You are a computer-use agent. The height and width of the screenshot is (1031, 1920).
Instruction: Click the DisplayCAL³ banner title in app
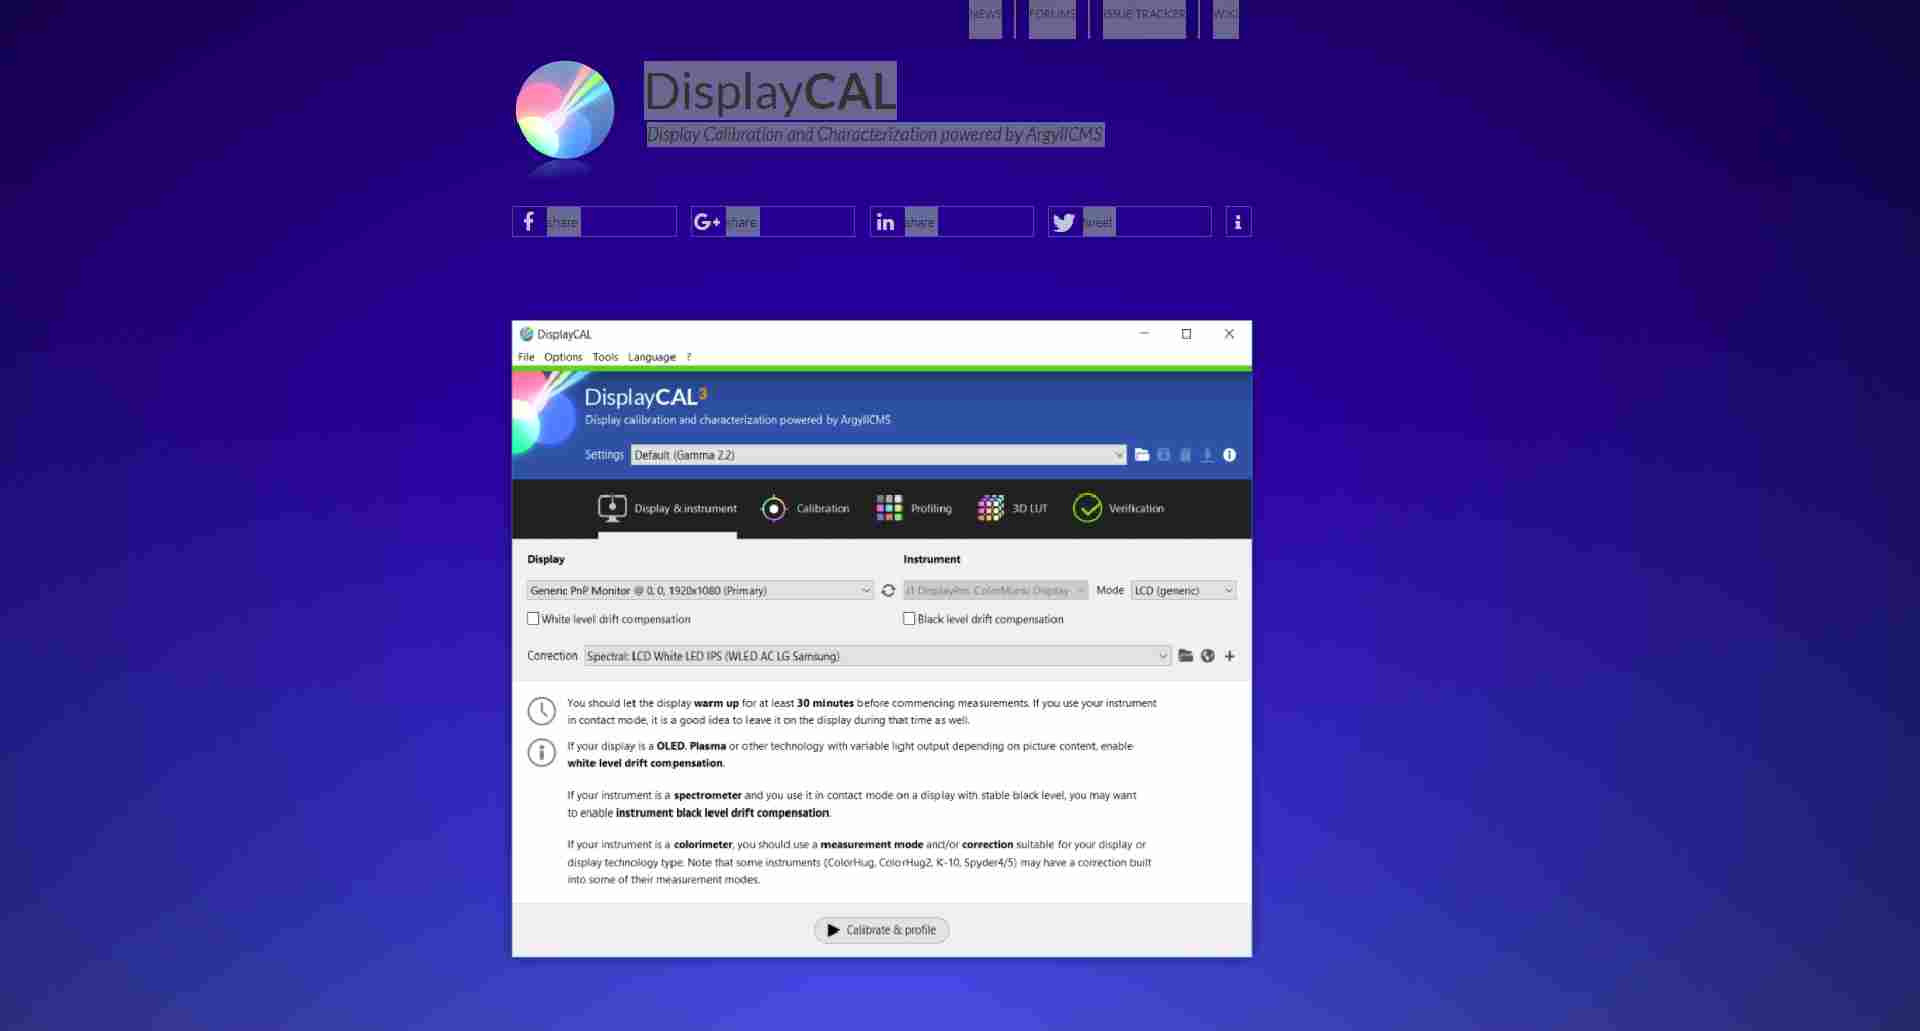[x=646, y=397]
